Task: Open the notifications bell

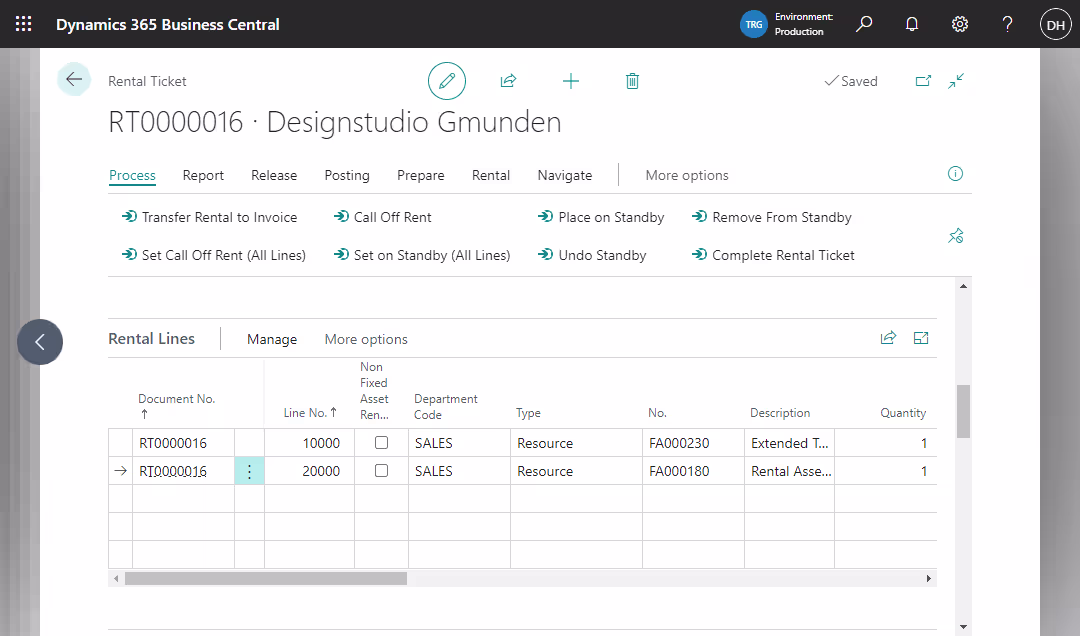Action: click(912, 24)
